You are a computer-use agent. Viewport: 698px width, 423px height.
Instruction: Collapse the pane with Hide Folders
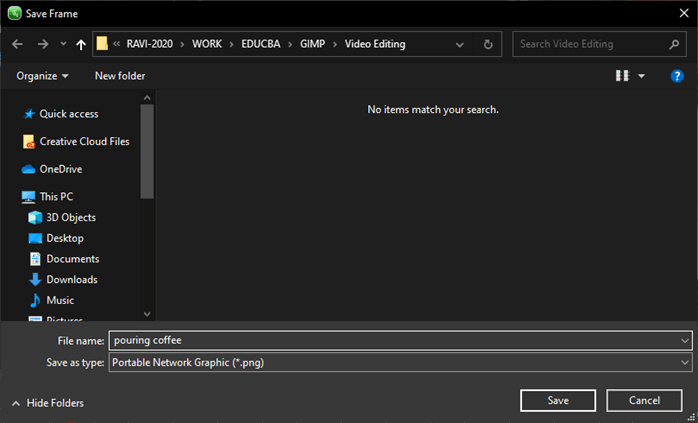click(48, 403)
